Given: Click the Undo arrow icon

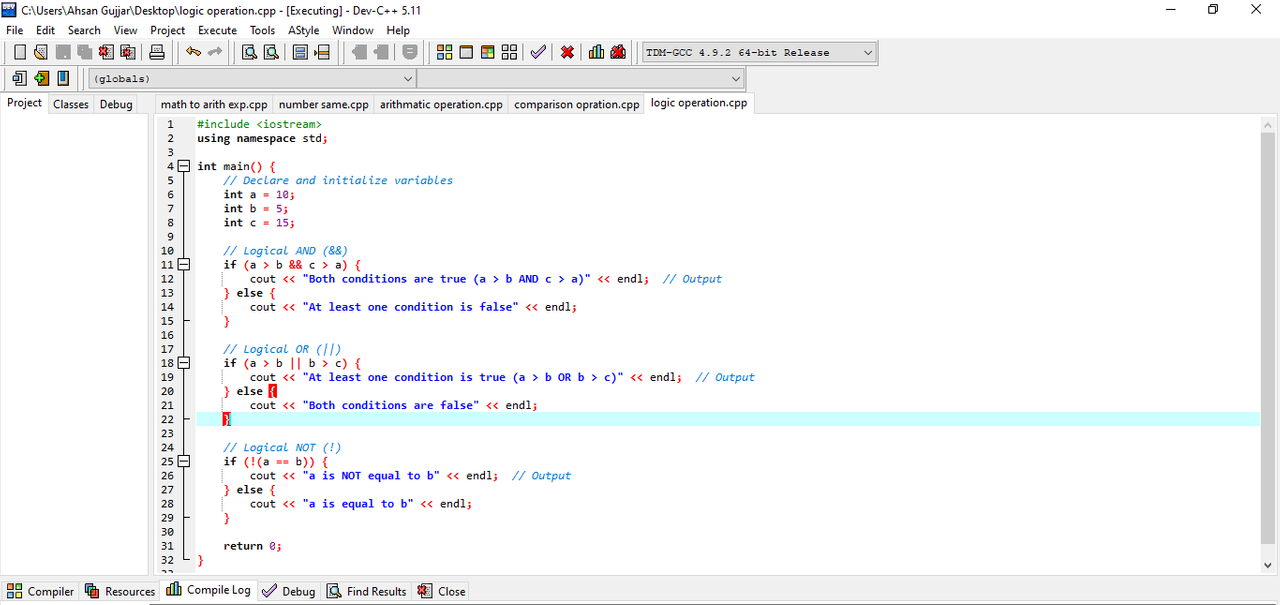Looking at the screenshot, I should tap(193, 52).
